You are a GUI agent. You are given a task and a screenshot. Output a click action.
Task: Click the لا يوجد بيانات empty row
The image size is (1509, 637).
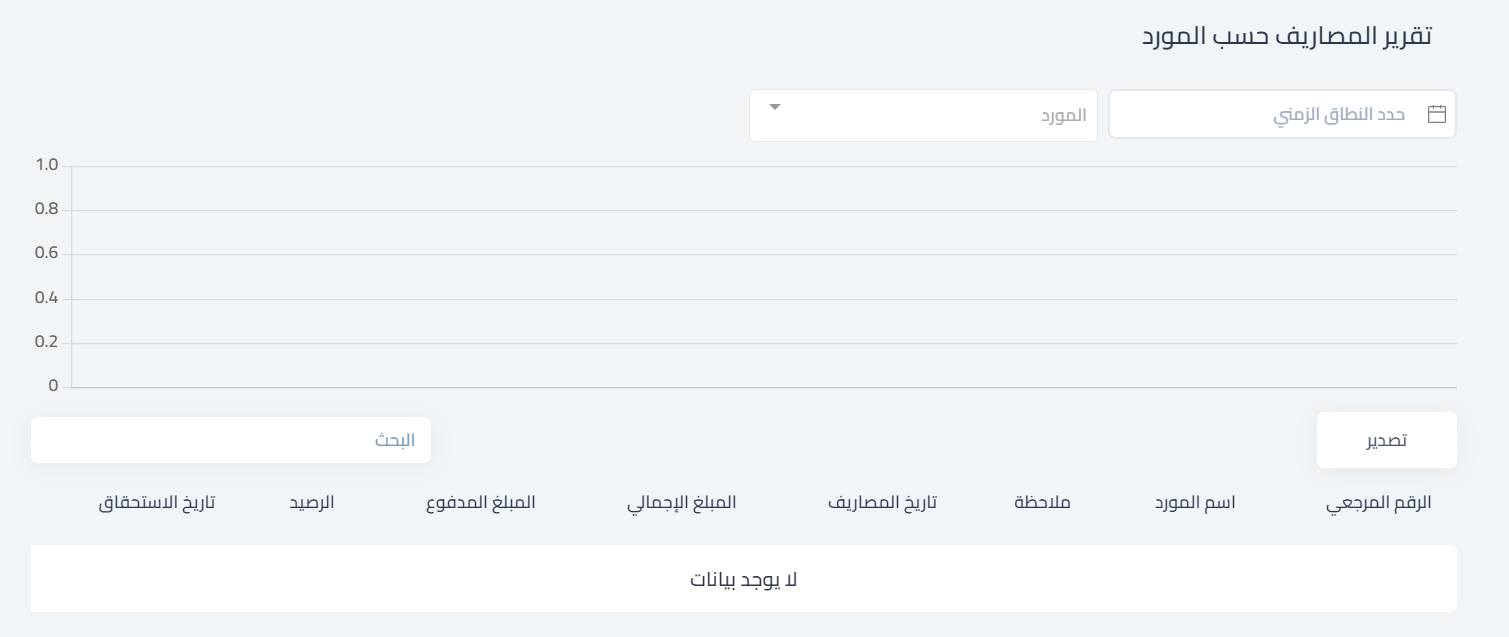pyautogui.click(x=744, y=579)
